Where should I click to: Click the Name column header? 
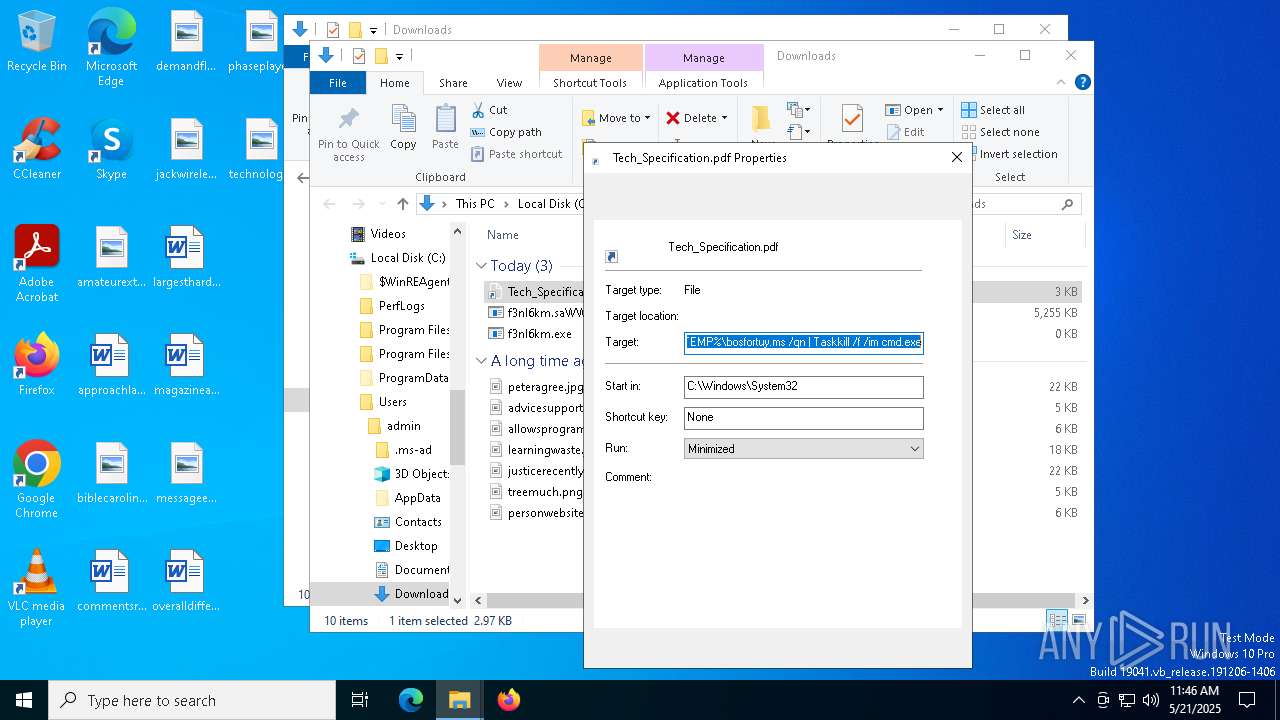[503, 235]
